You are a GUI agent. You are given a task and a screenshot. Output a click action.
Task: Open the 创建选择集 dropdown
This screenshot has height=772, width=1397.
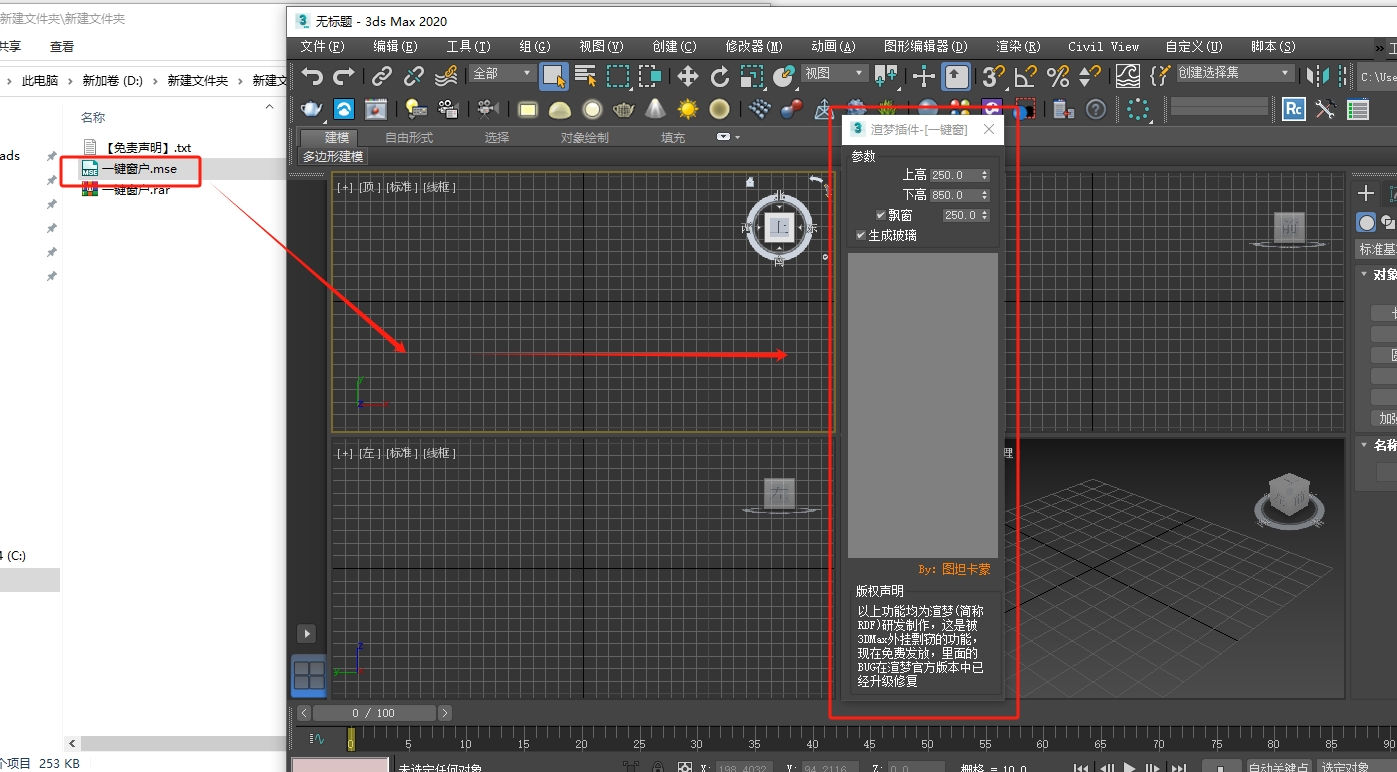click(1234, 73)
